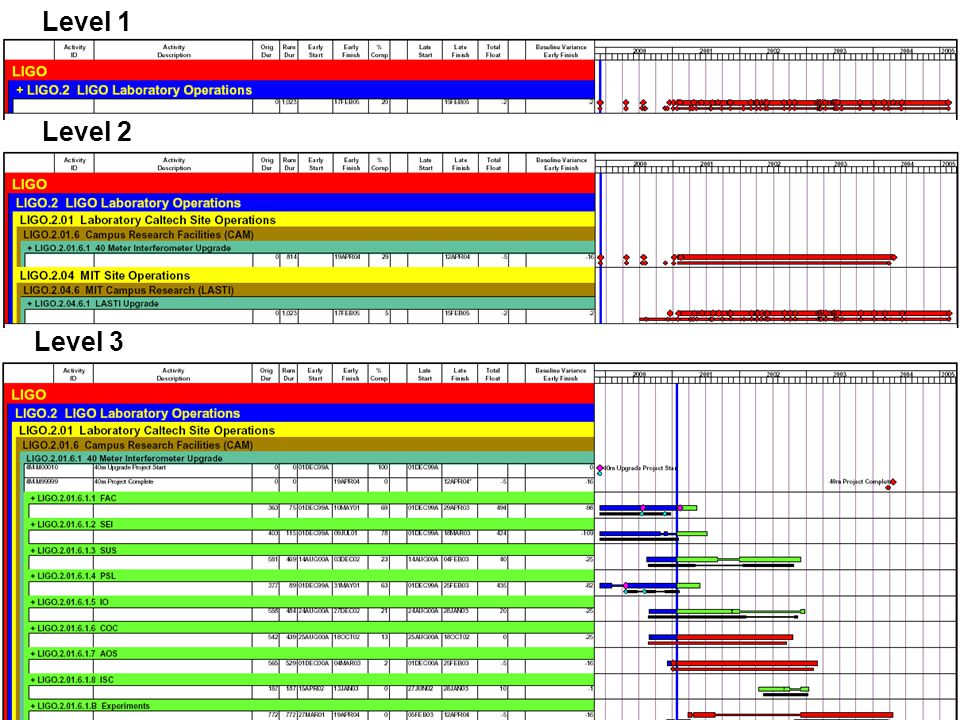Click Early Finish column header in Level 1
Image resolution: width=960 pixels, height=720 pixels.
click(351, 51)
